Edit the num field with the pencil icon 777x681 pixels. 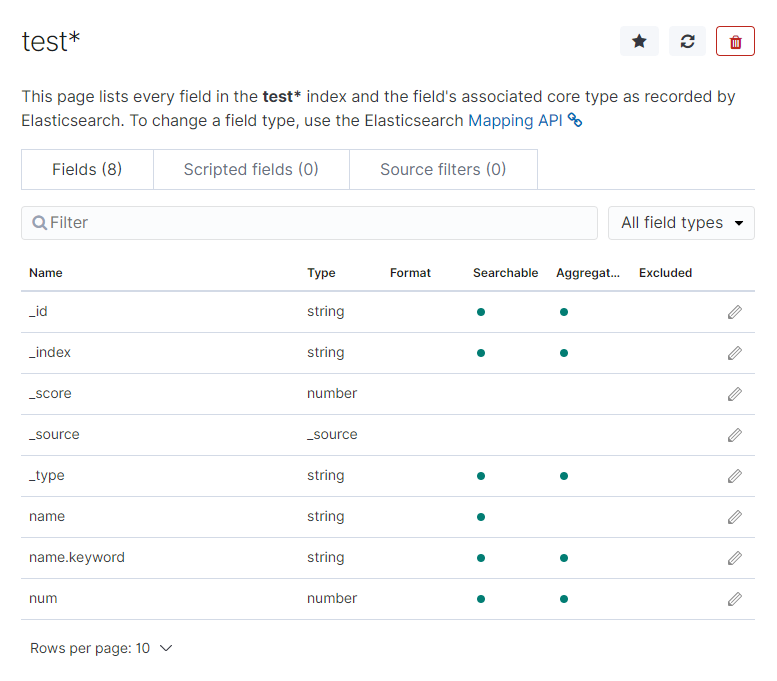tap(735, 599)
